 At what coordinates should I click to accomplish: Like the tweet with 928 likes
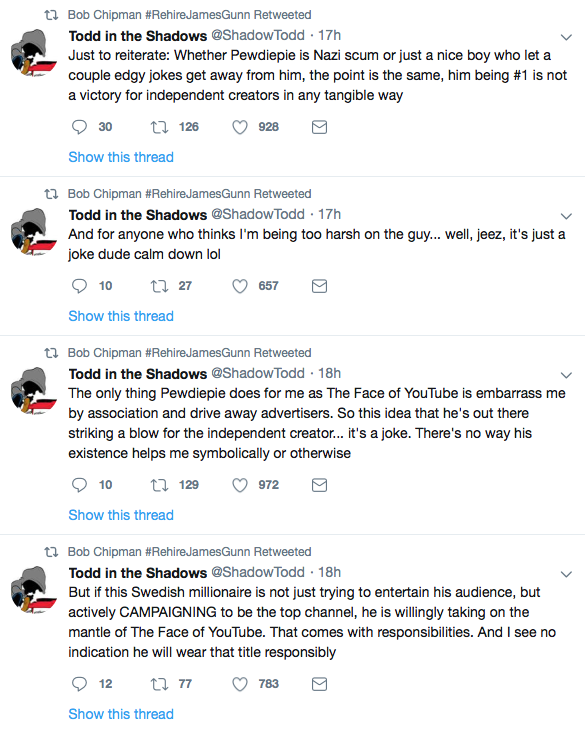pyautogui.click(x=240, y=127)
